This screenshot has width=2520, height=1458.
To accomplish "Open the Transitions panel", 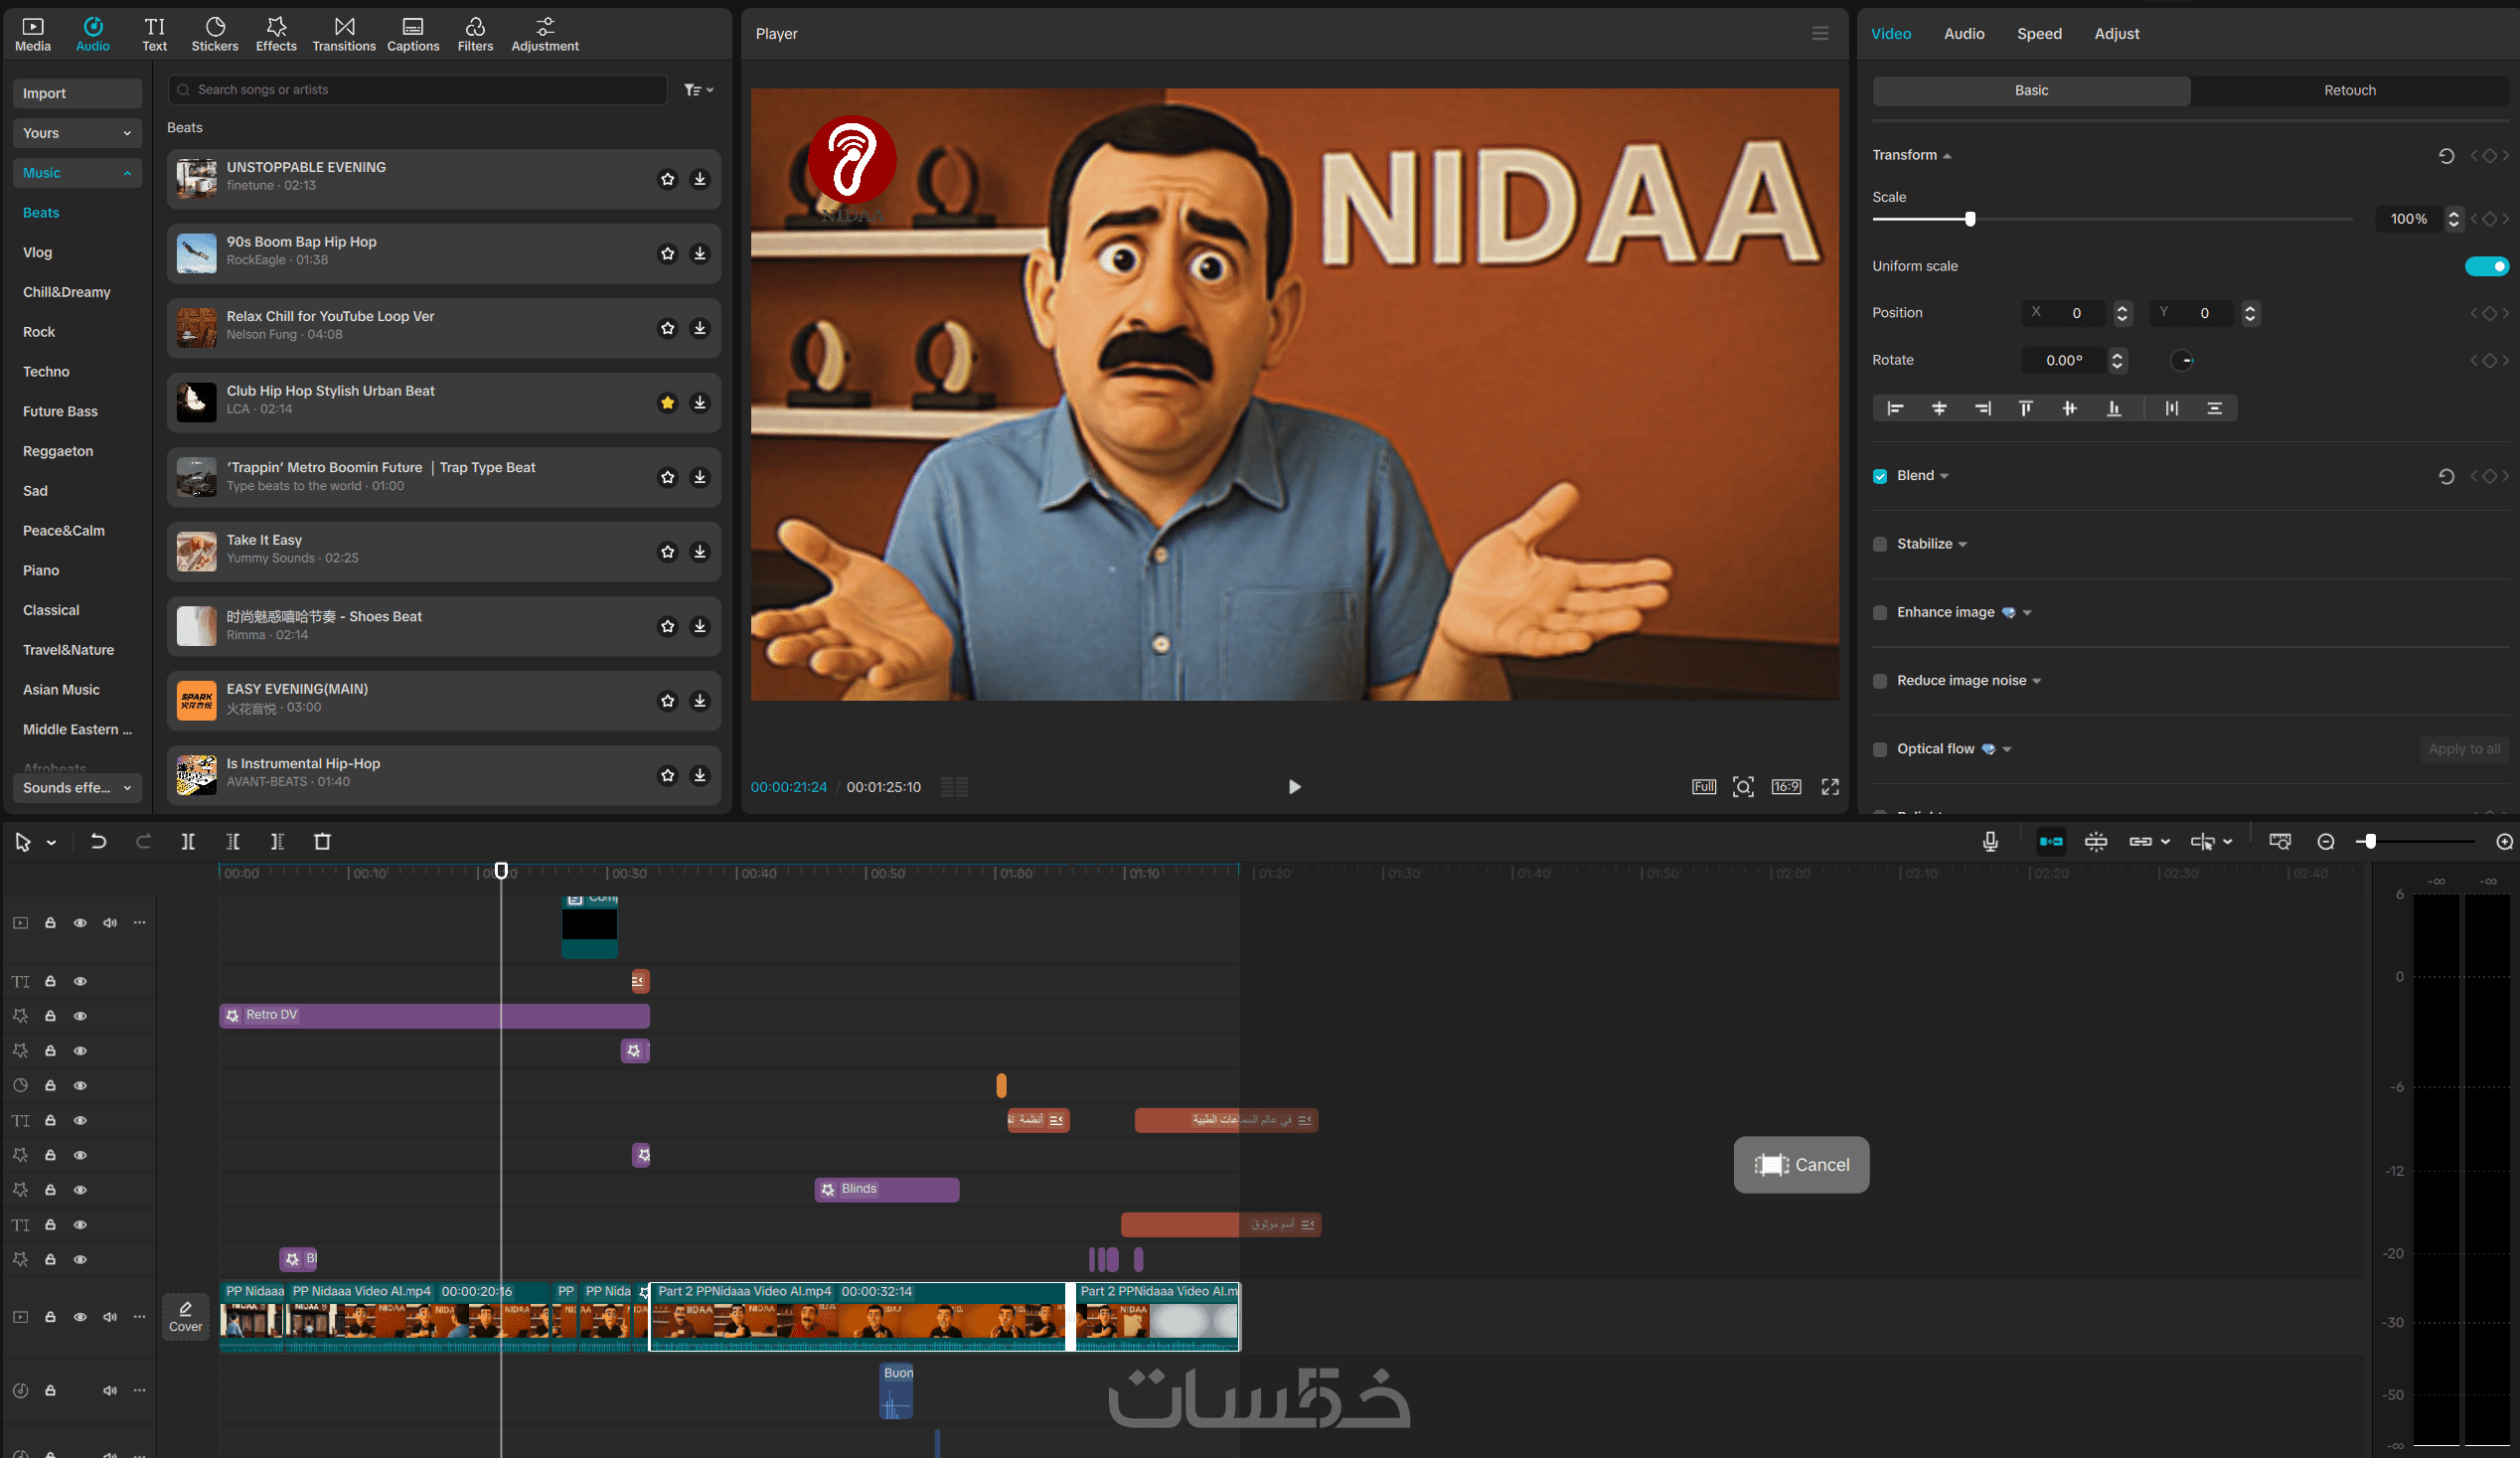I will [x=343, y=33].
